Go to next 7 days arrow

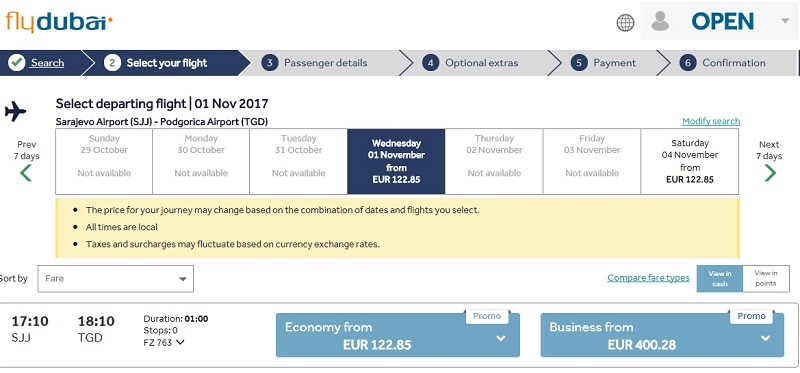point(770,173)
